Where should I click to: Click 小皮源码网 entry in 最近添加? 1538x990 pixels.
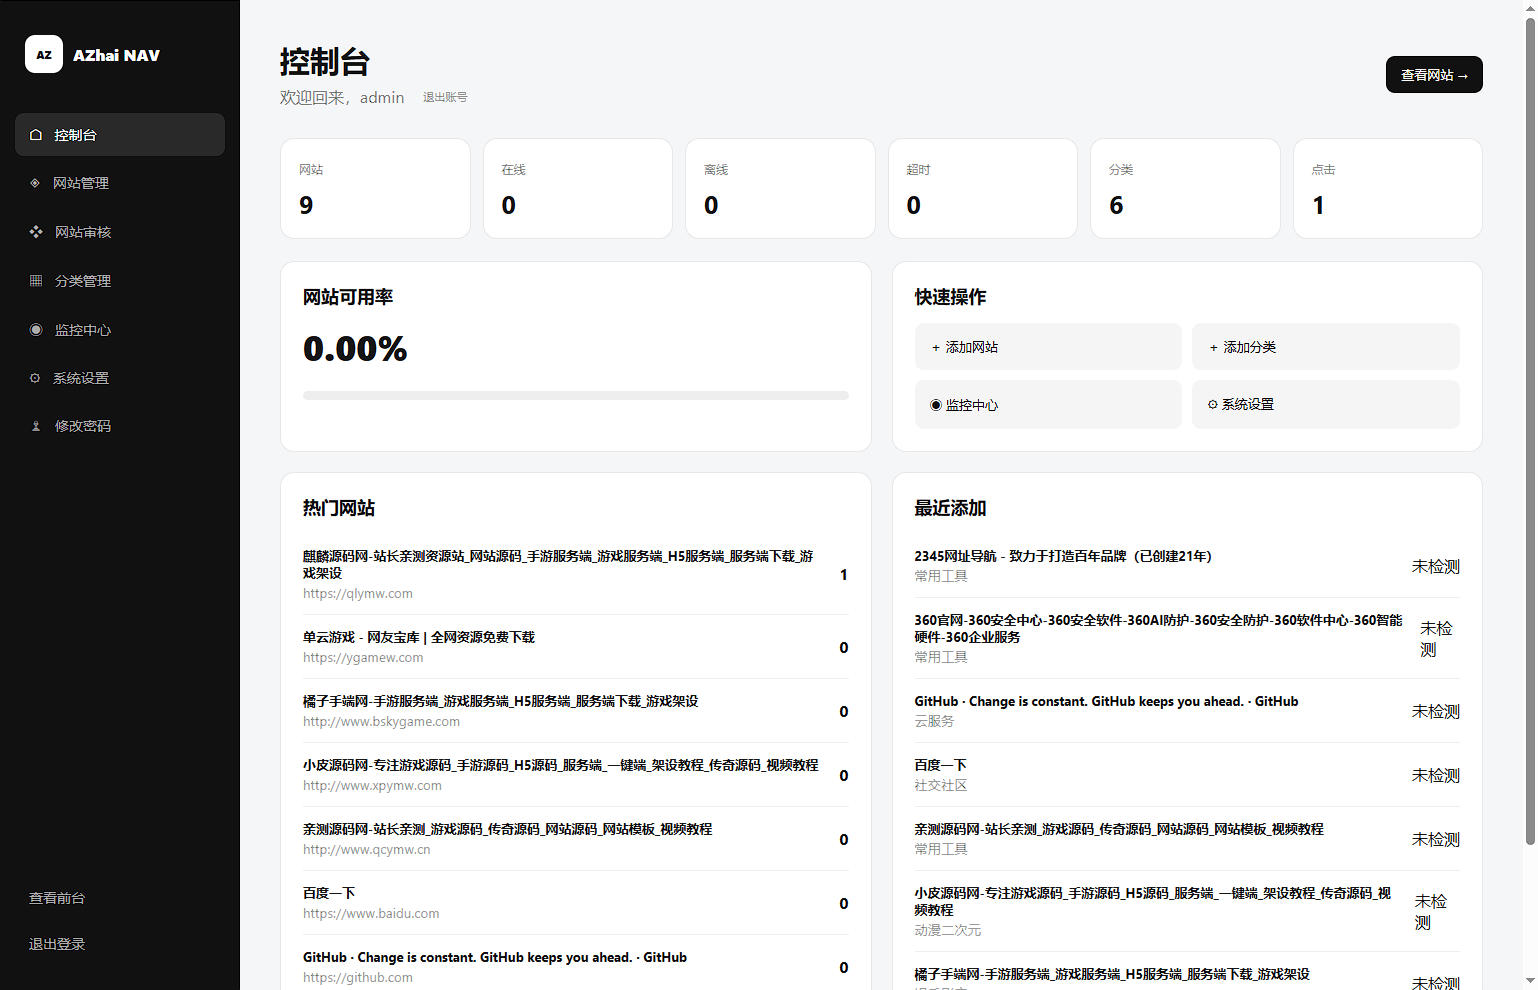tap(1153, 901)
